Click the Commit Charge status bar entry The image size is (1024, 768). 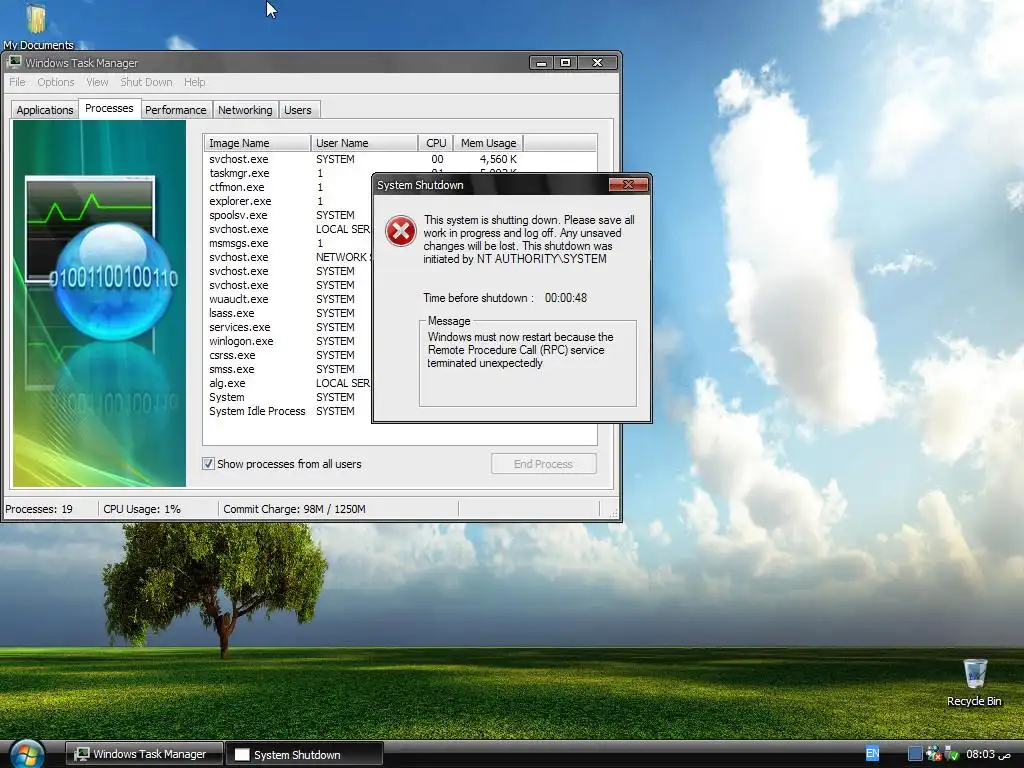tap(295, 509)
